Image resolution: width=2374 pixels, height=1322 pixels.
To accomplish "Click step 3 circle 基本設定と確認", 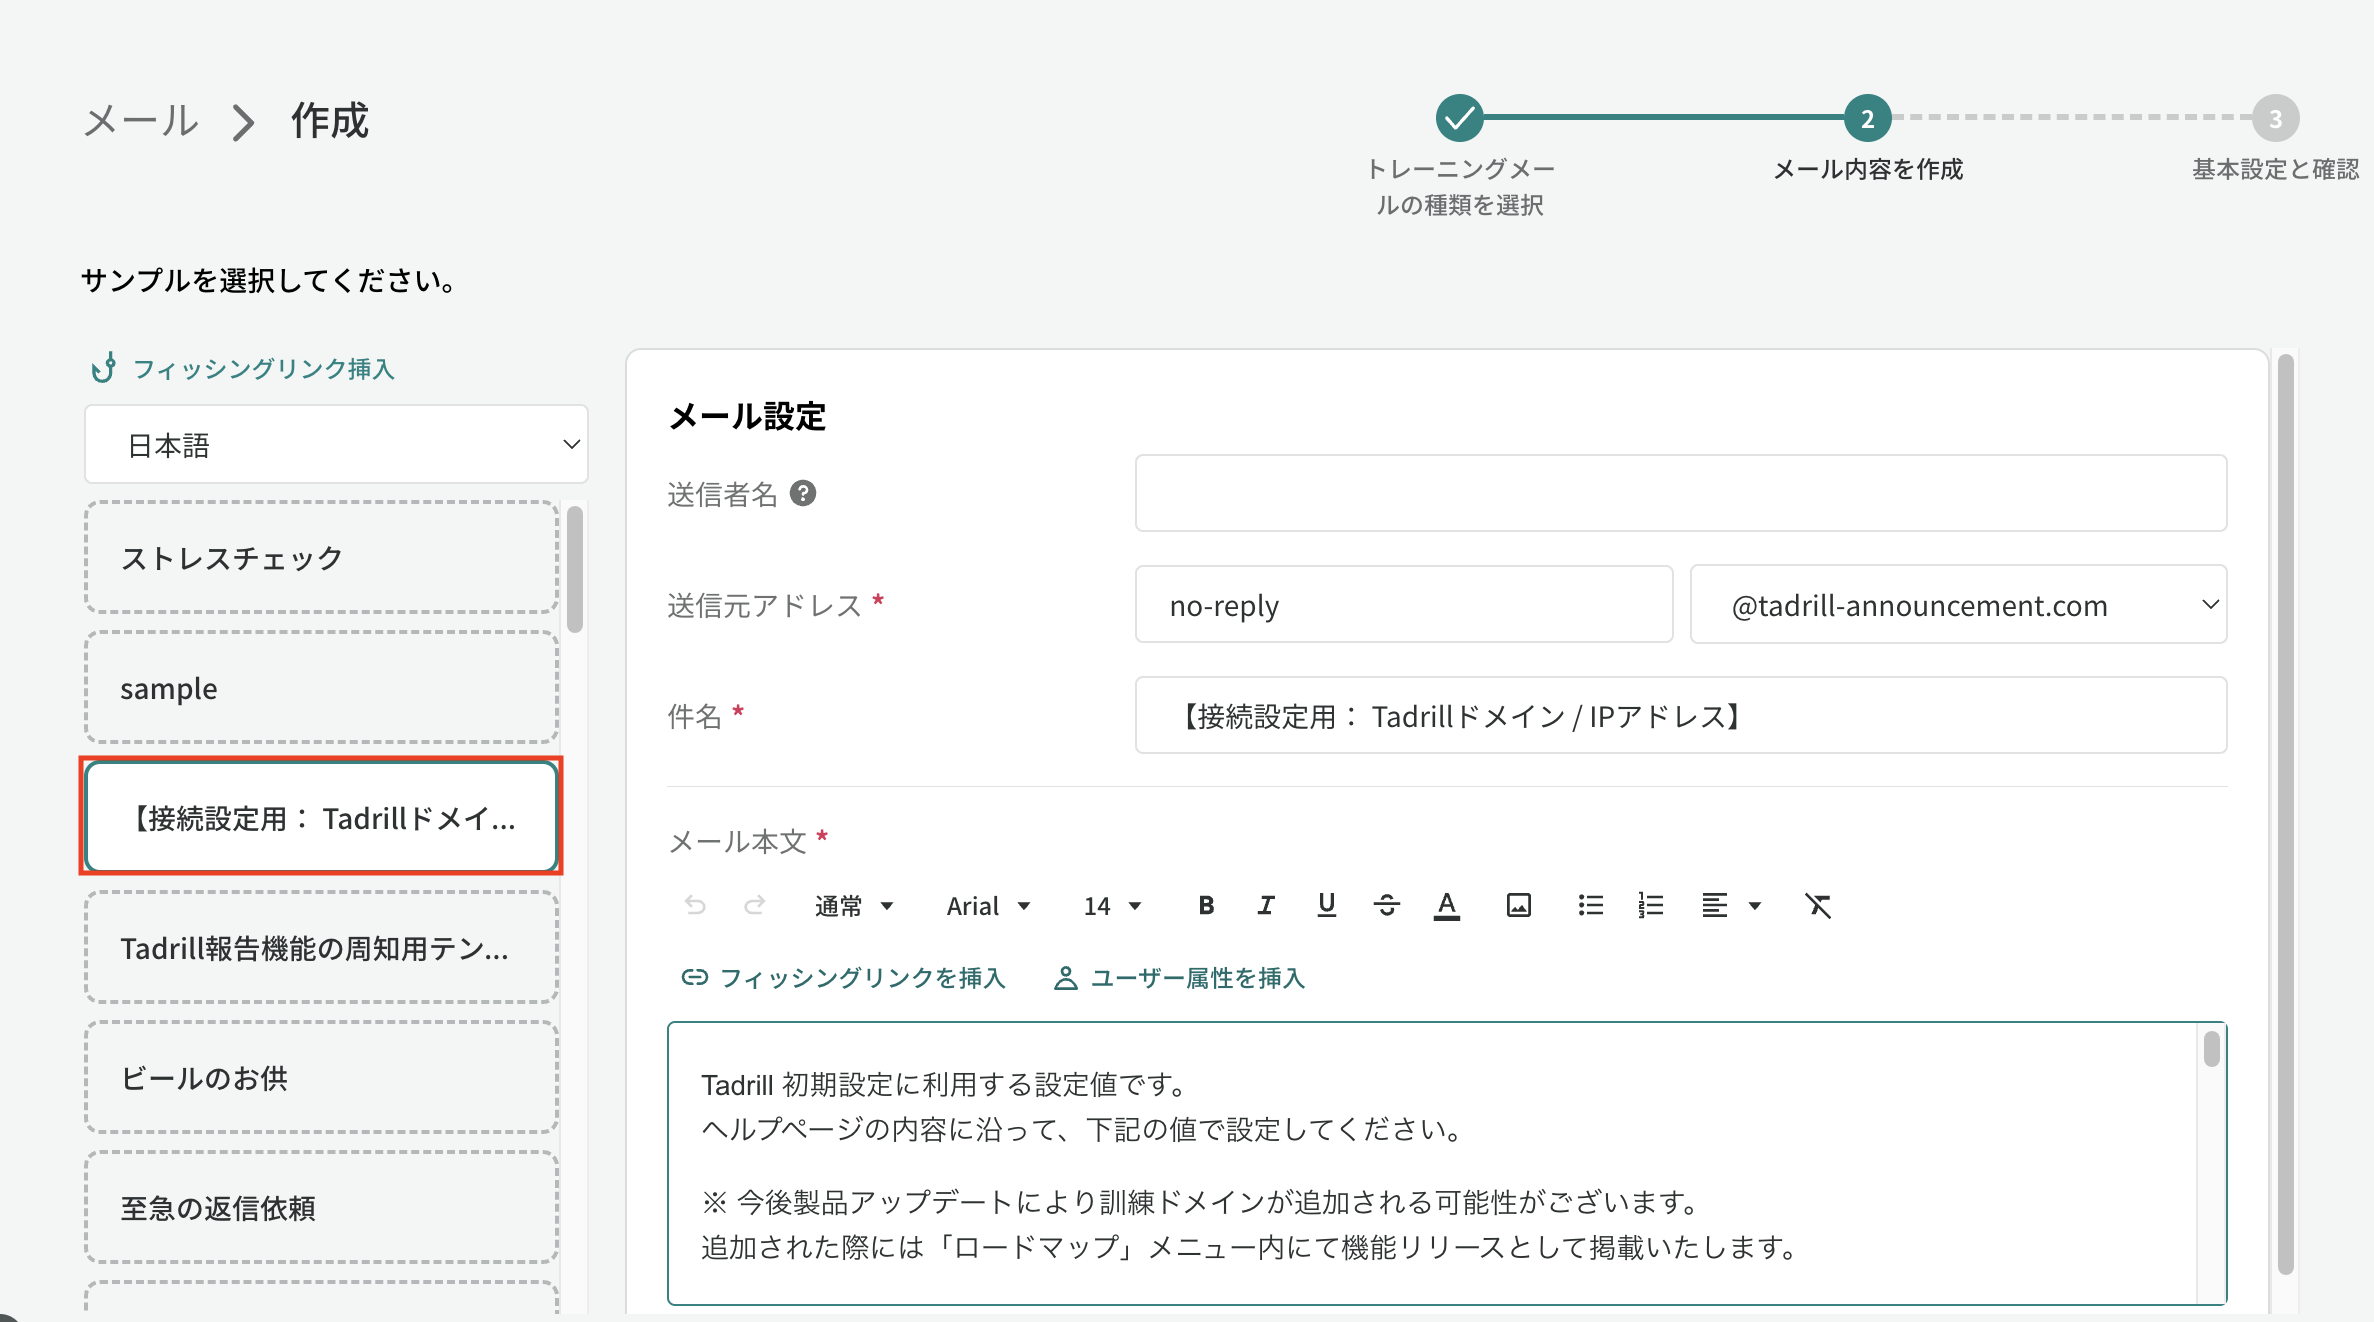I will point(2275,118).
